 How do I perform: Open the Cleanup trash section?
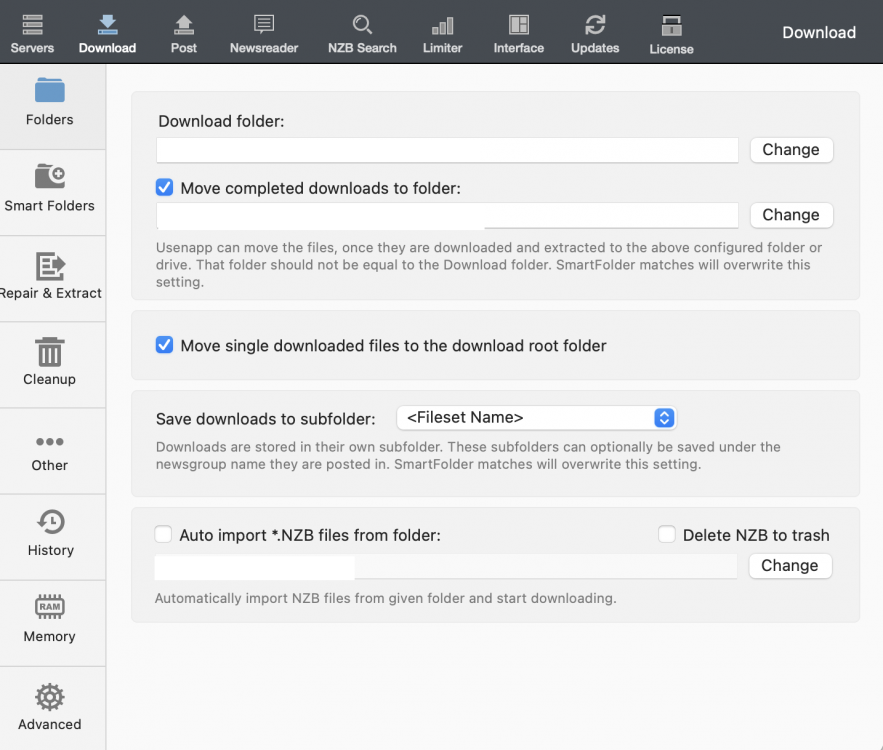tap(50, 361)
